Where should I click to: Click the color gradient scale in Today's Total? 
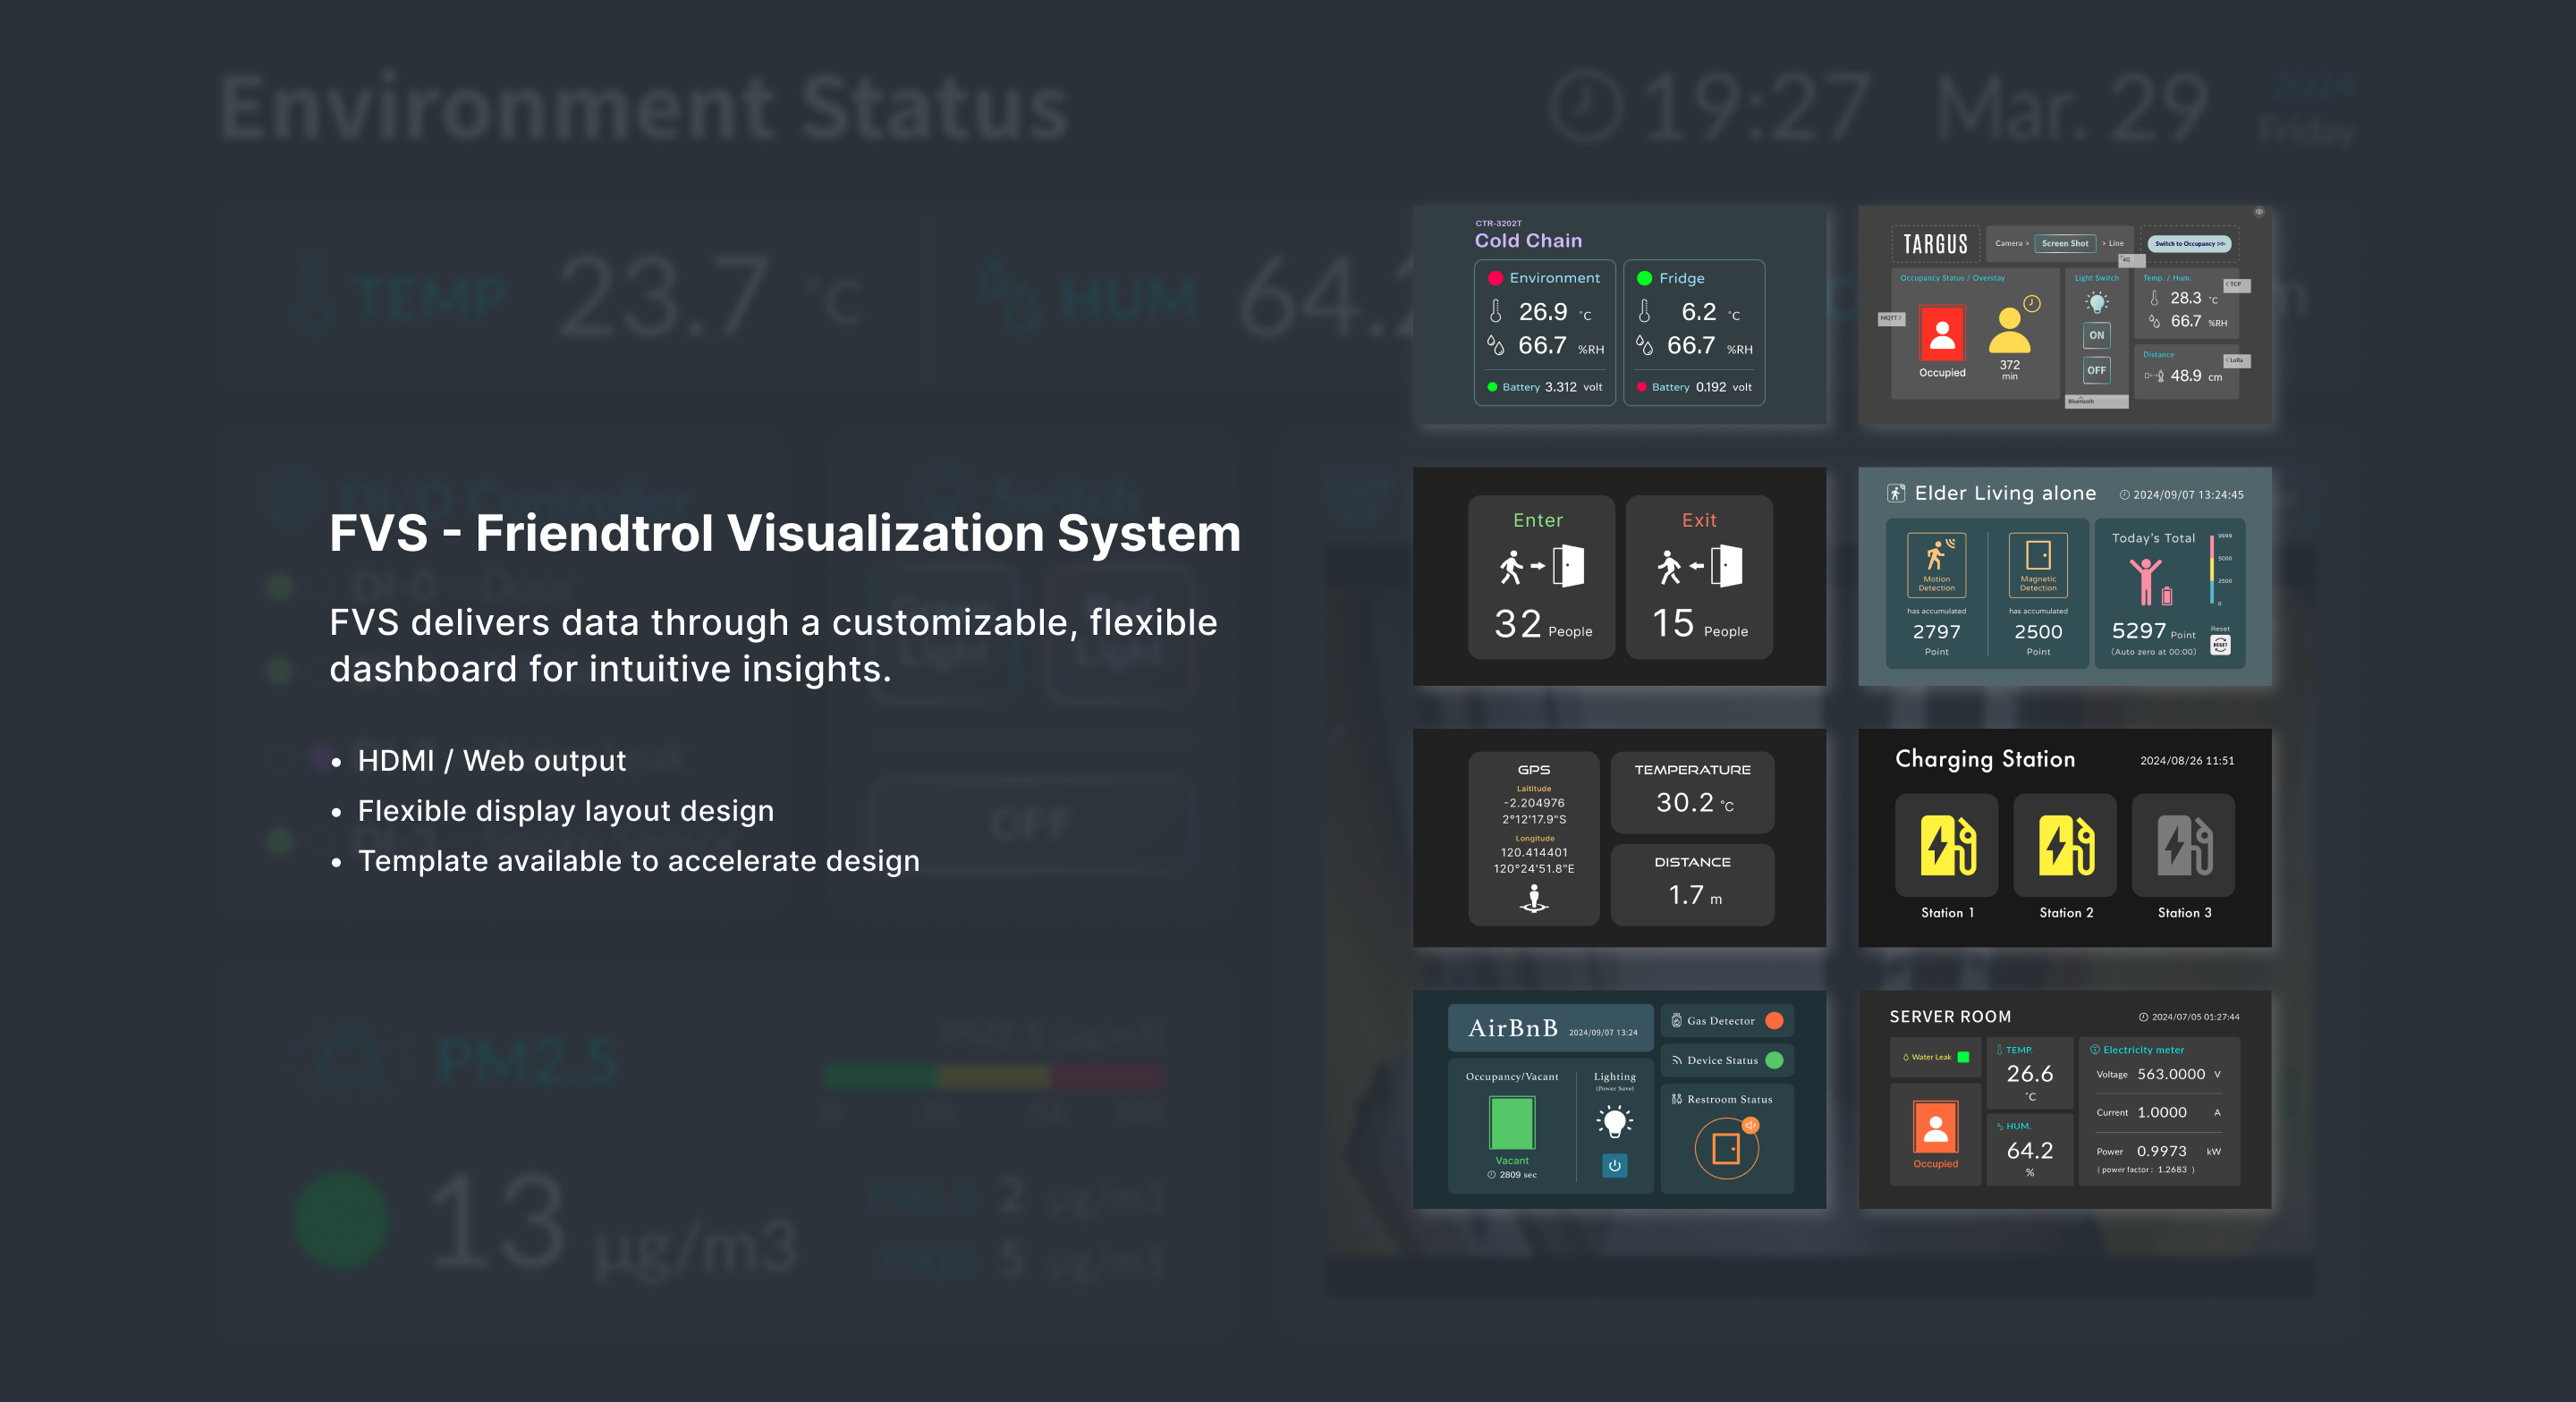(x=2212, y=569)
